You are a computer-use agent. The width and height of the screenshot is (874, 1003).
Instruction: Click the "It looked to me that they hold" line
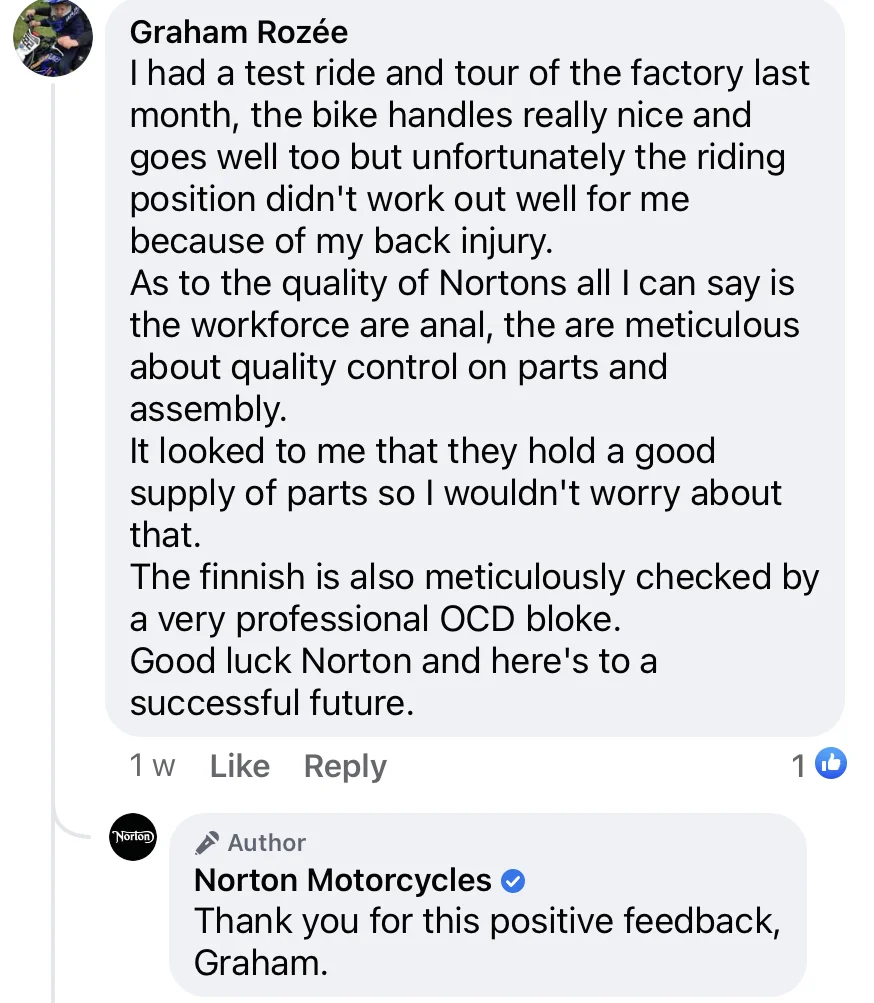(x=423, y=451)
